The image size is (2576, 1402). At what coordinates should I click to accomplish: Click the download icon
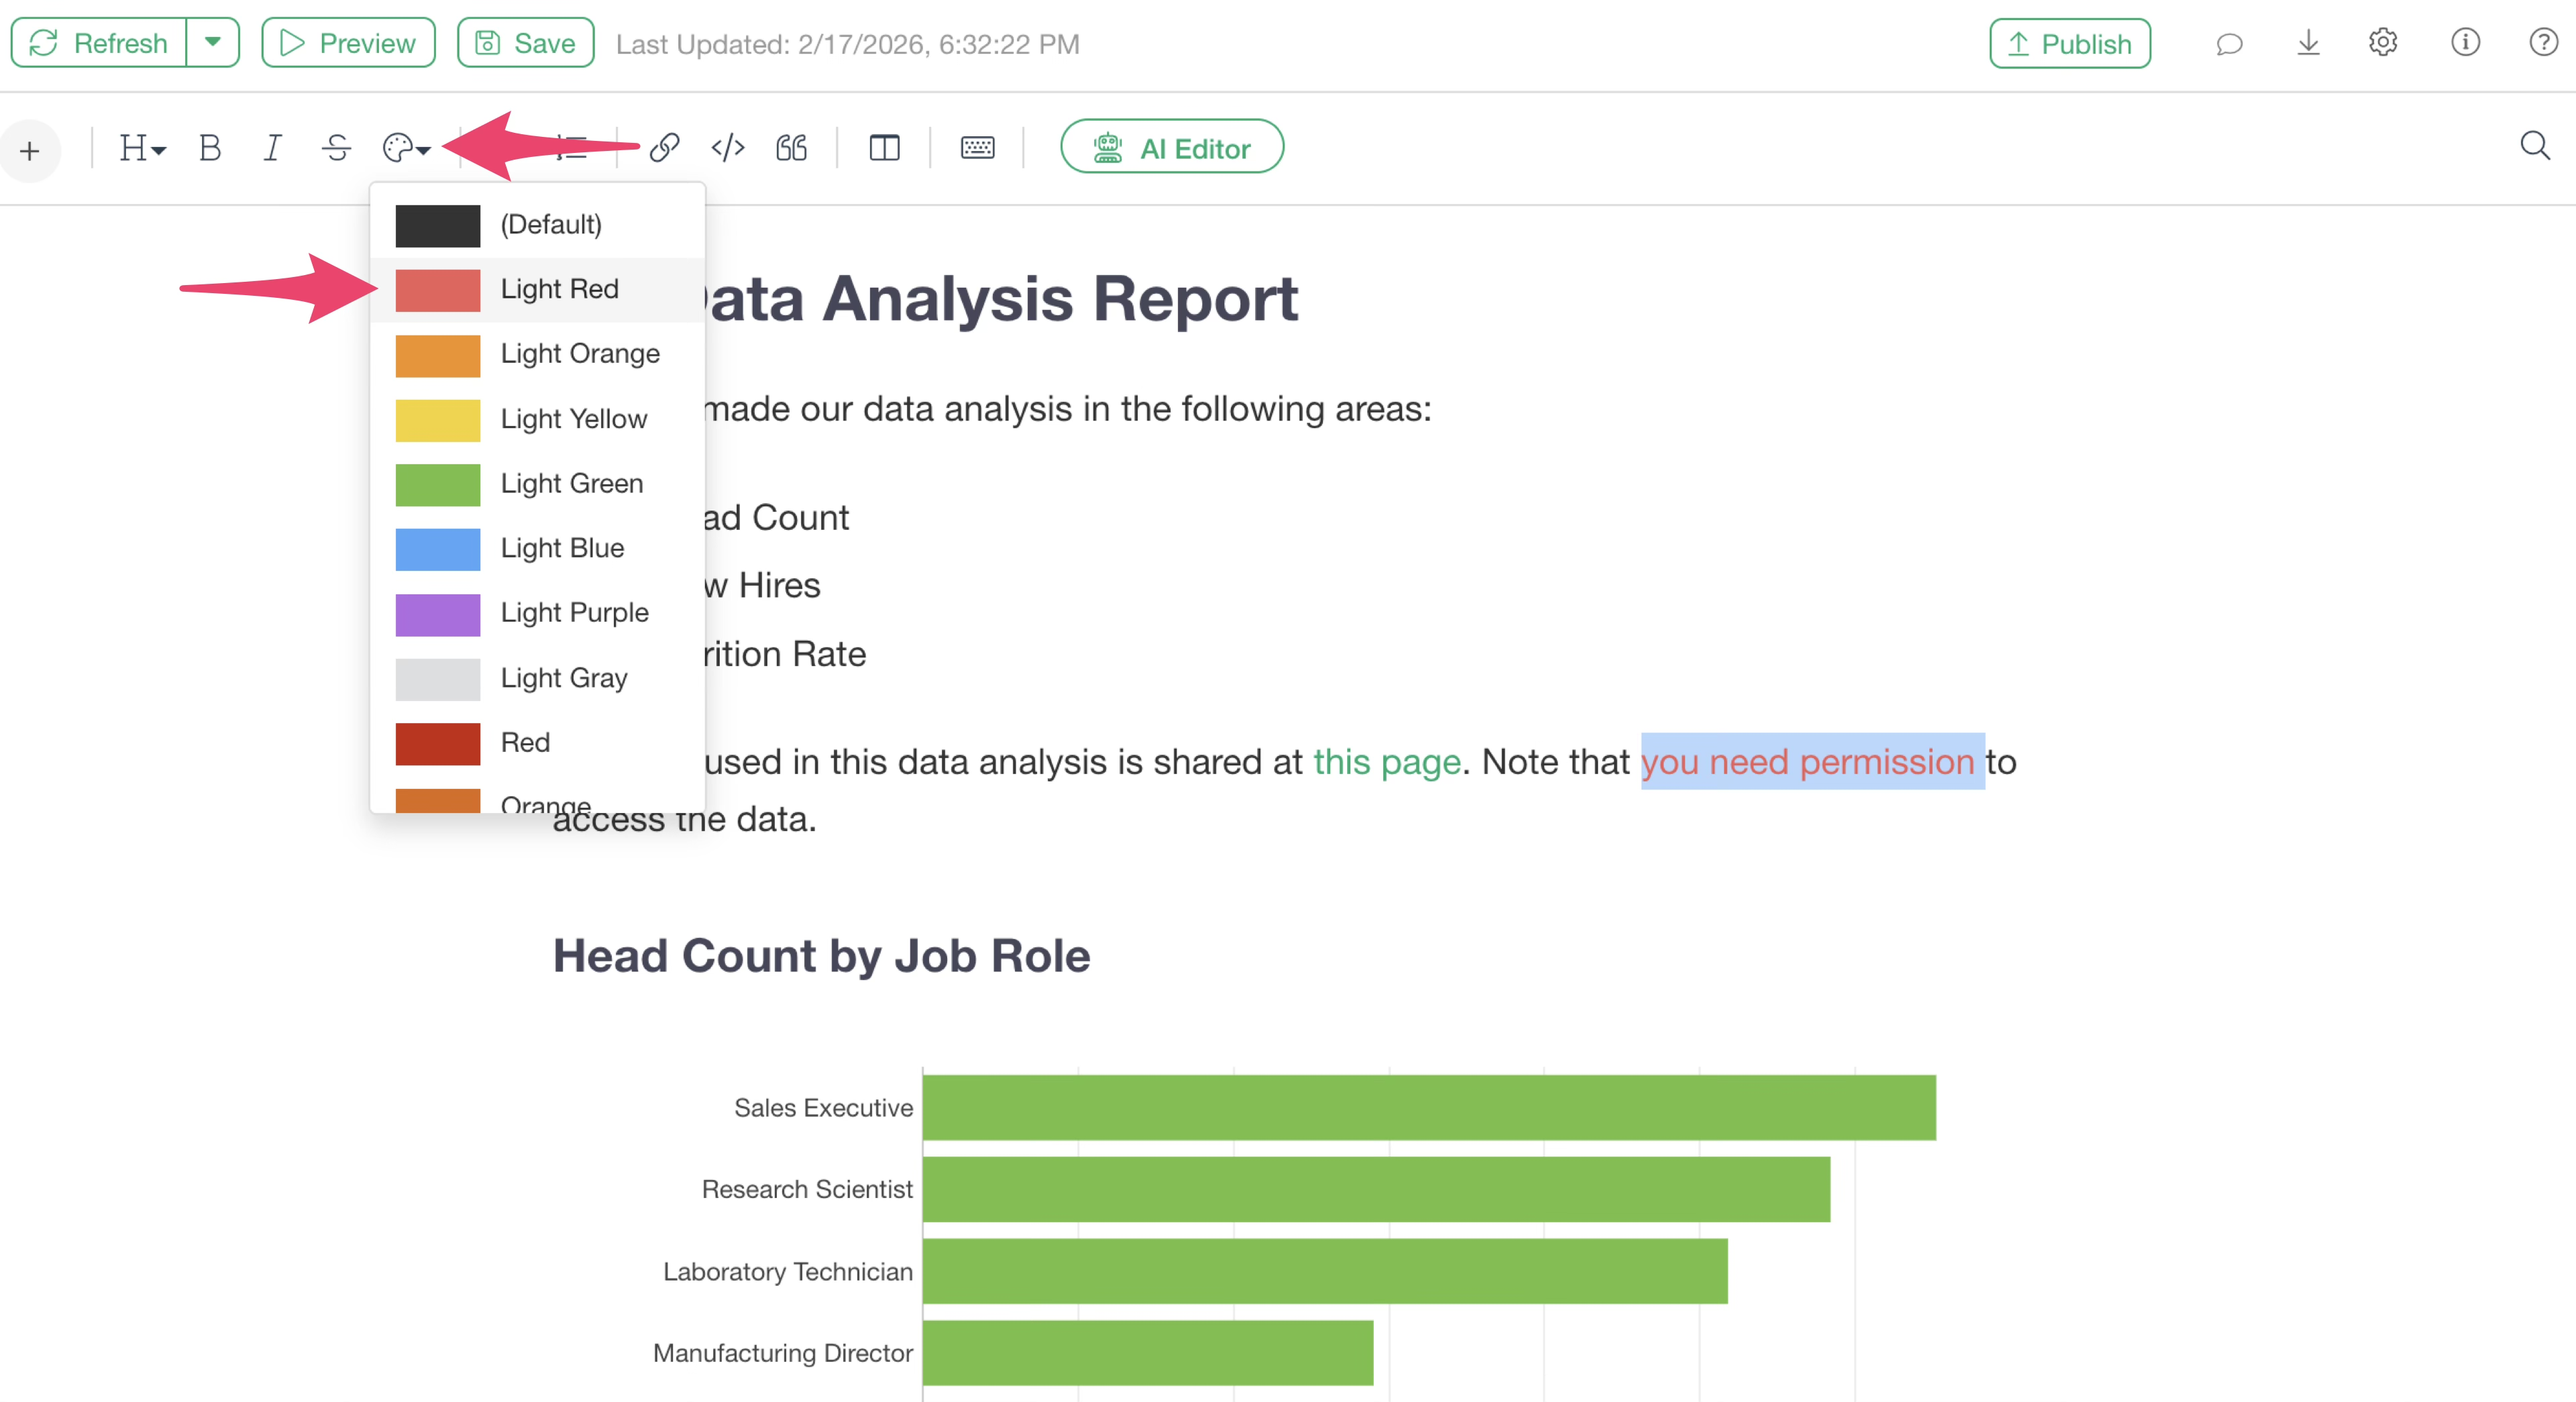tap(2308, 43)
